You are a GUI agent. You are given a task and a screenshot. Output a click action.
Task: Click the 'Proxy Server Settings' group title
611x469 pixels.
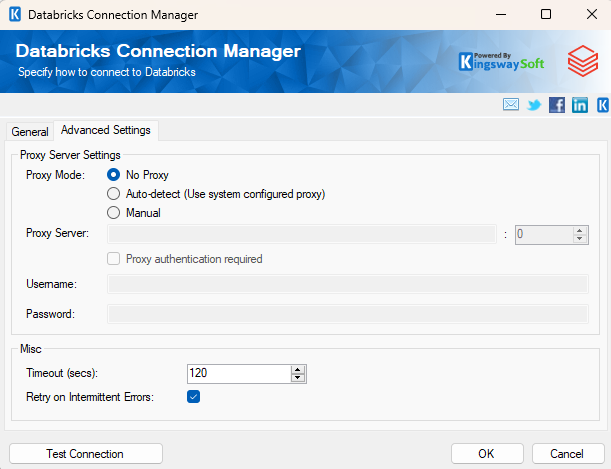(70, 155)
